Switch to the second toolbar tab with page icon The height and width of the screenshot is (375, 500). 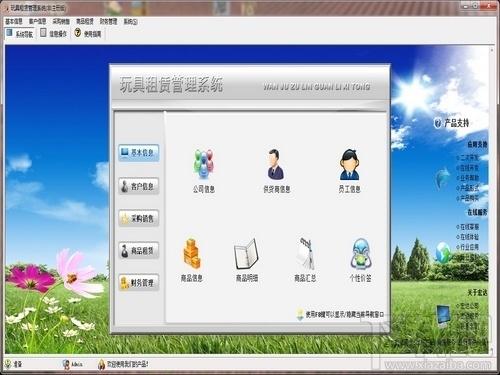(54, 33)
